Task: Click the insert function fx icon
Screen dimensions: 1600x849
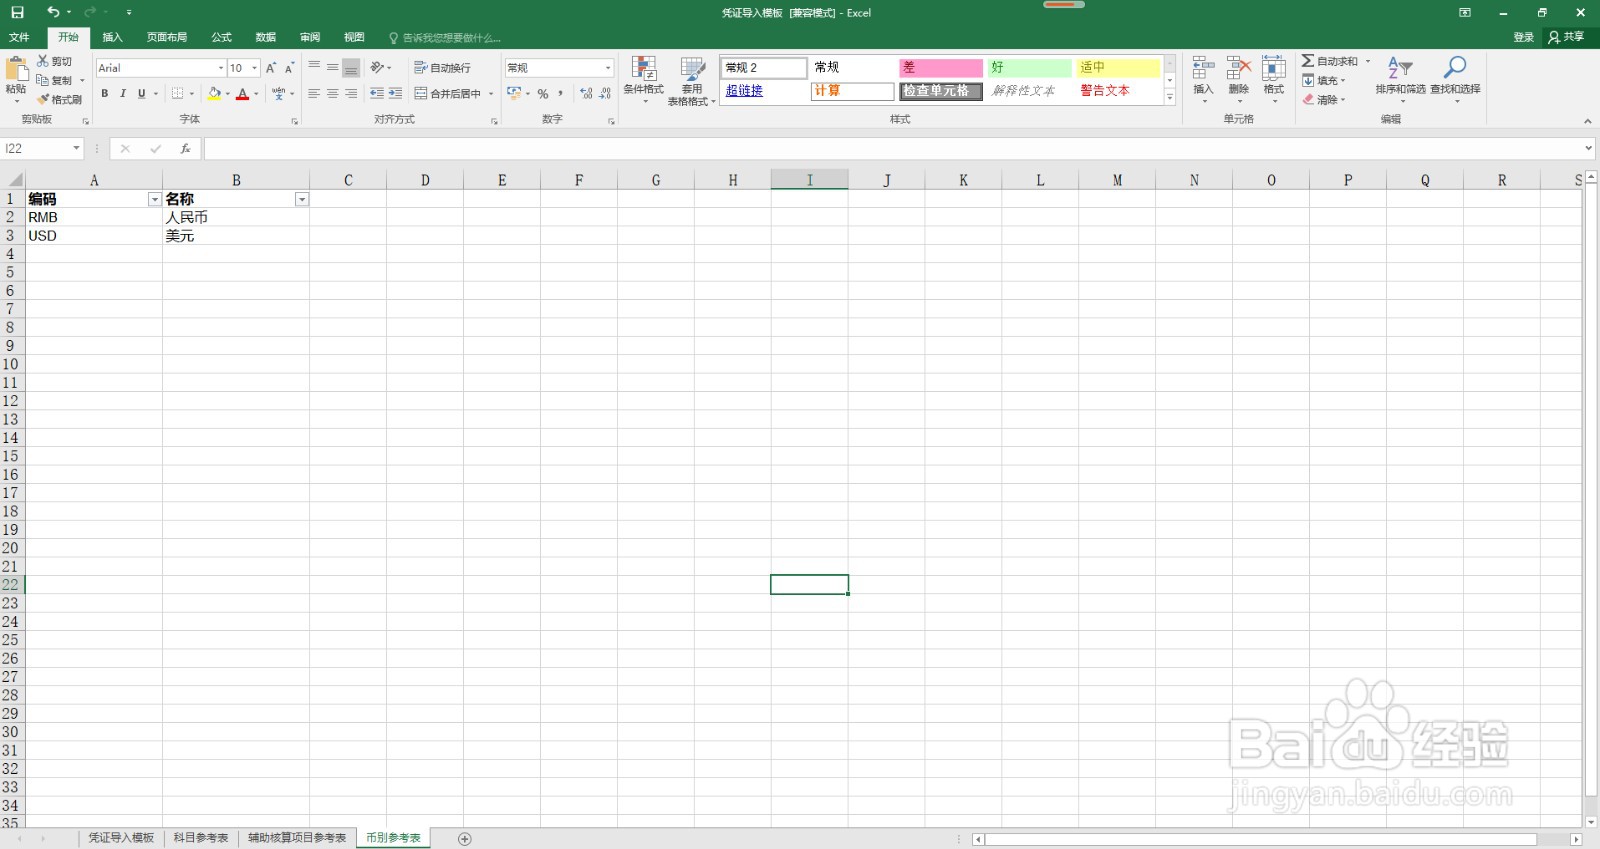Action: (185, 148)
